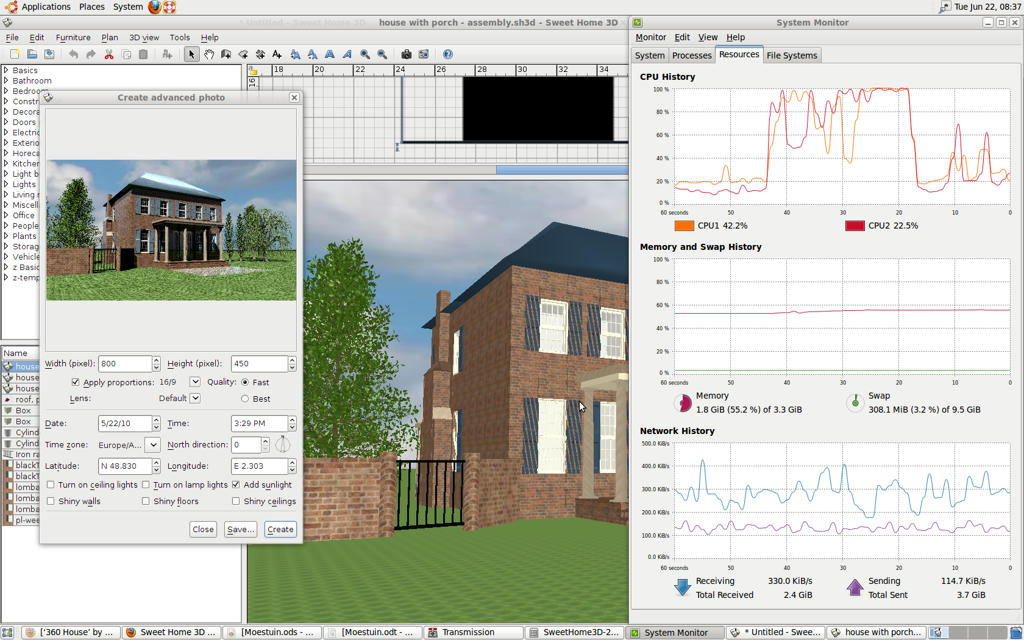Click the Memory pie color indicator
Image resolution: width=1024 pixels, height=640 pixels.
point(683,403)
